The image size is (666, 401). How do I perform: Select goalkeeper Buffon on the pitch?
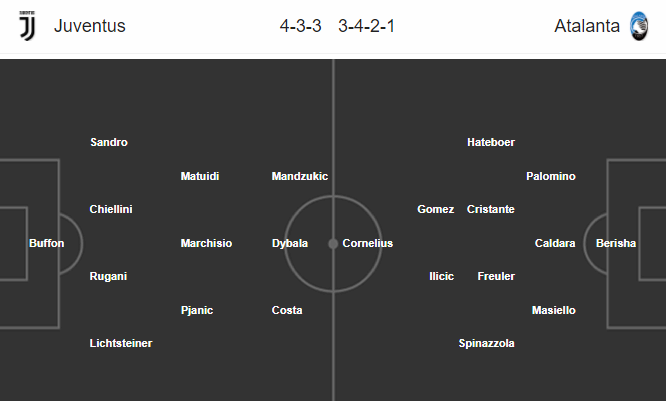point(47,243)
